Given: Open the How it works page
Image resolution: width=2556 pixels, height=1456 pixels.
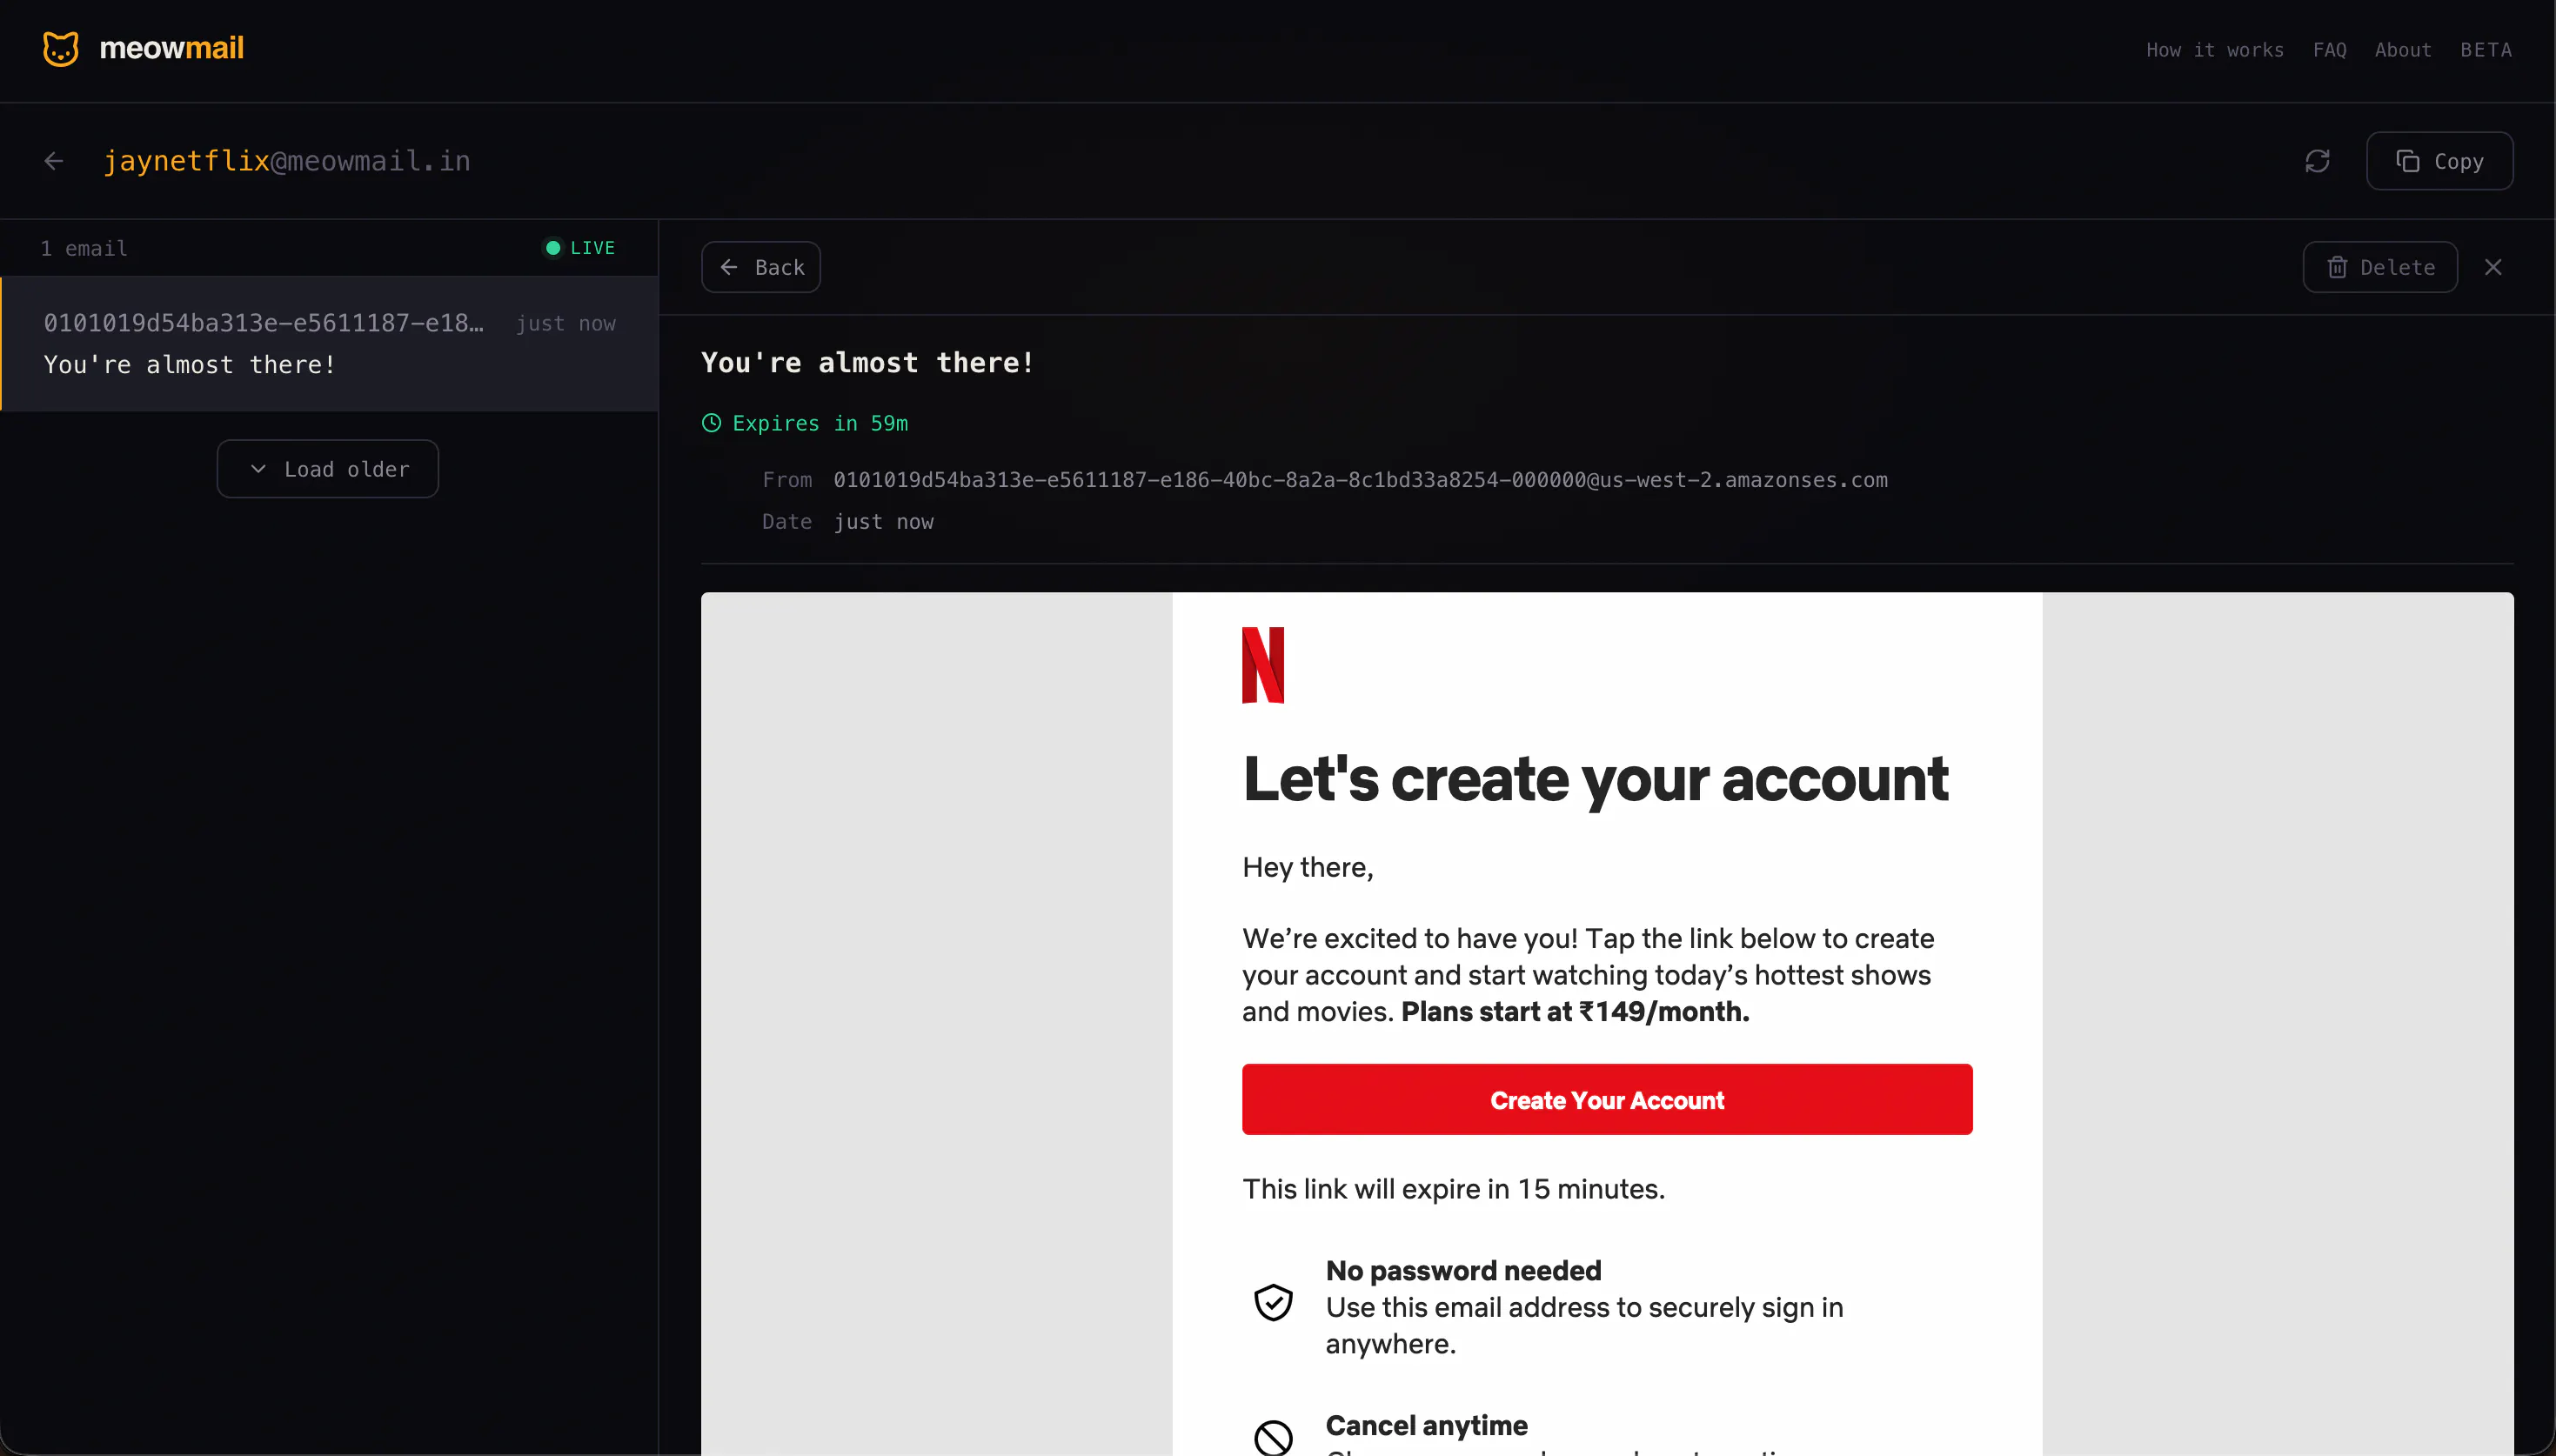Looking at the screenshot, I should (2215, 50).
